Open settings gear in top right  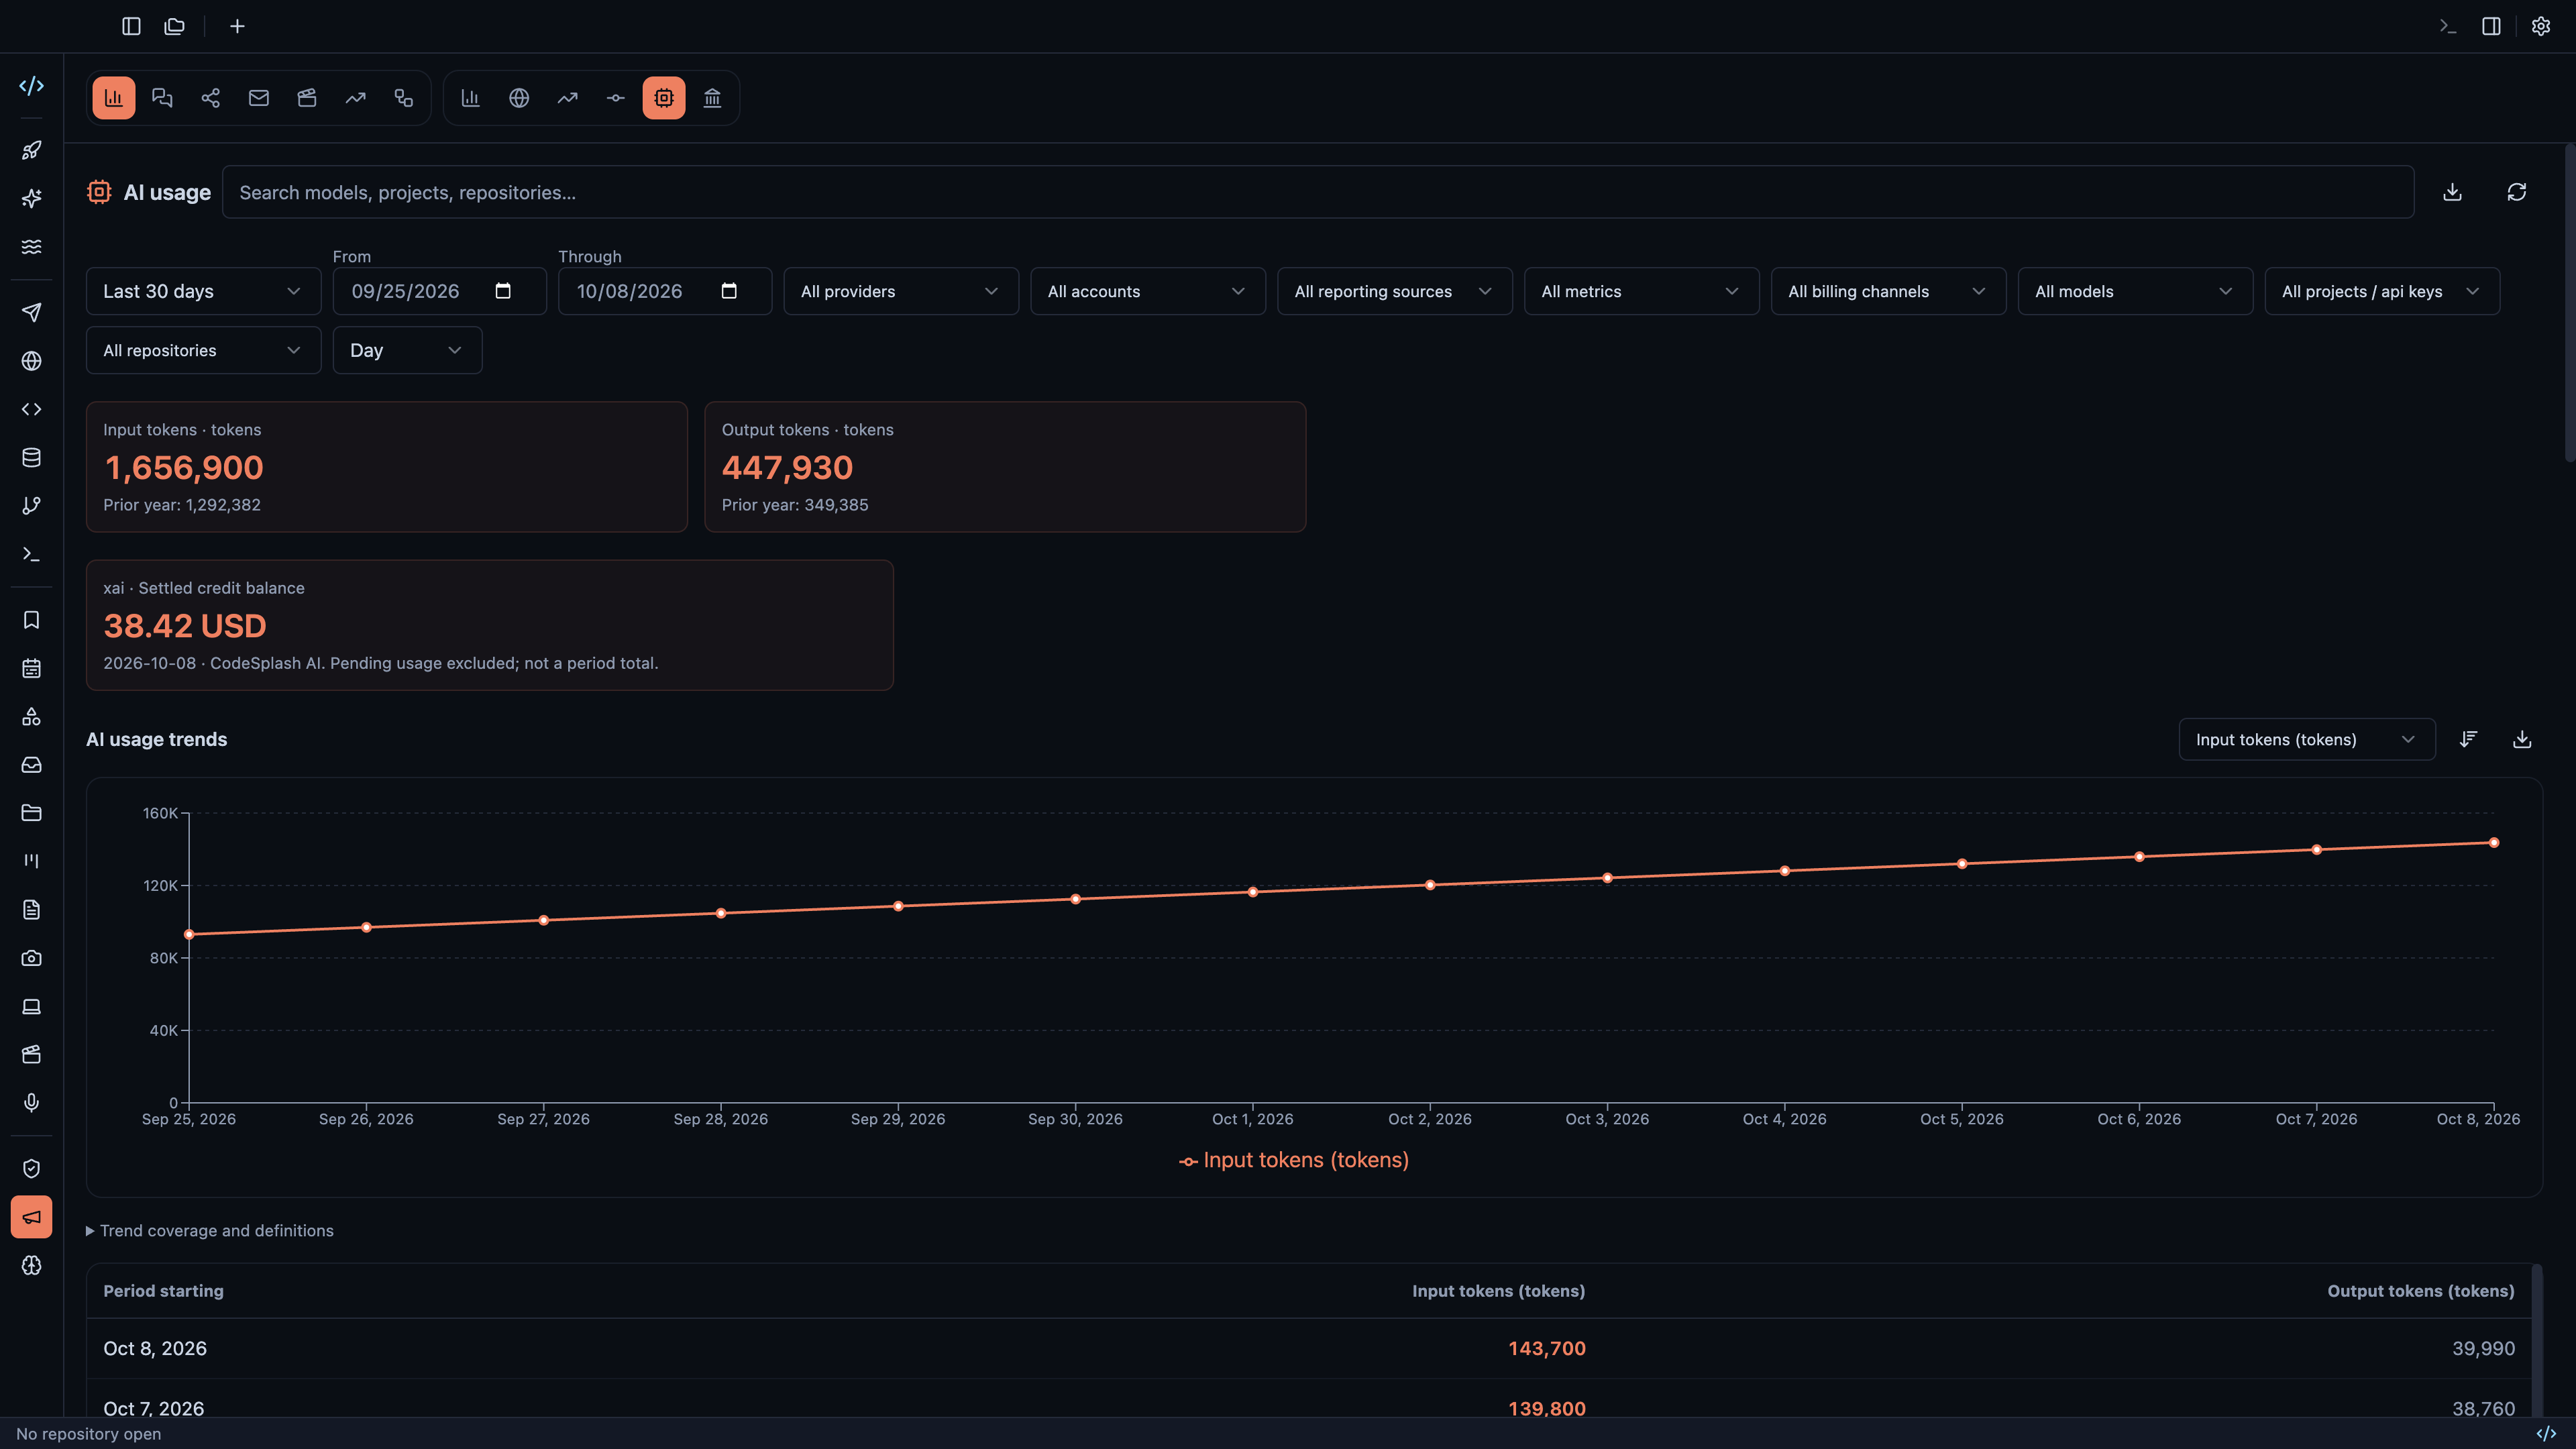2541,26
